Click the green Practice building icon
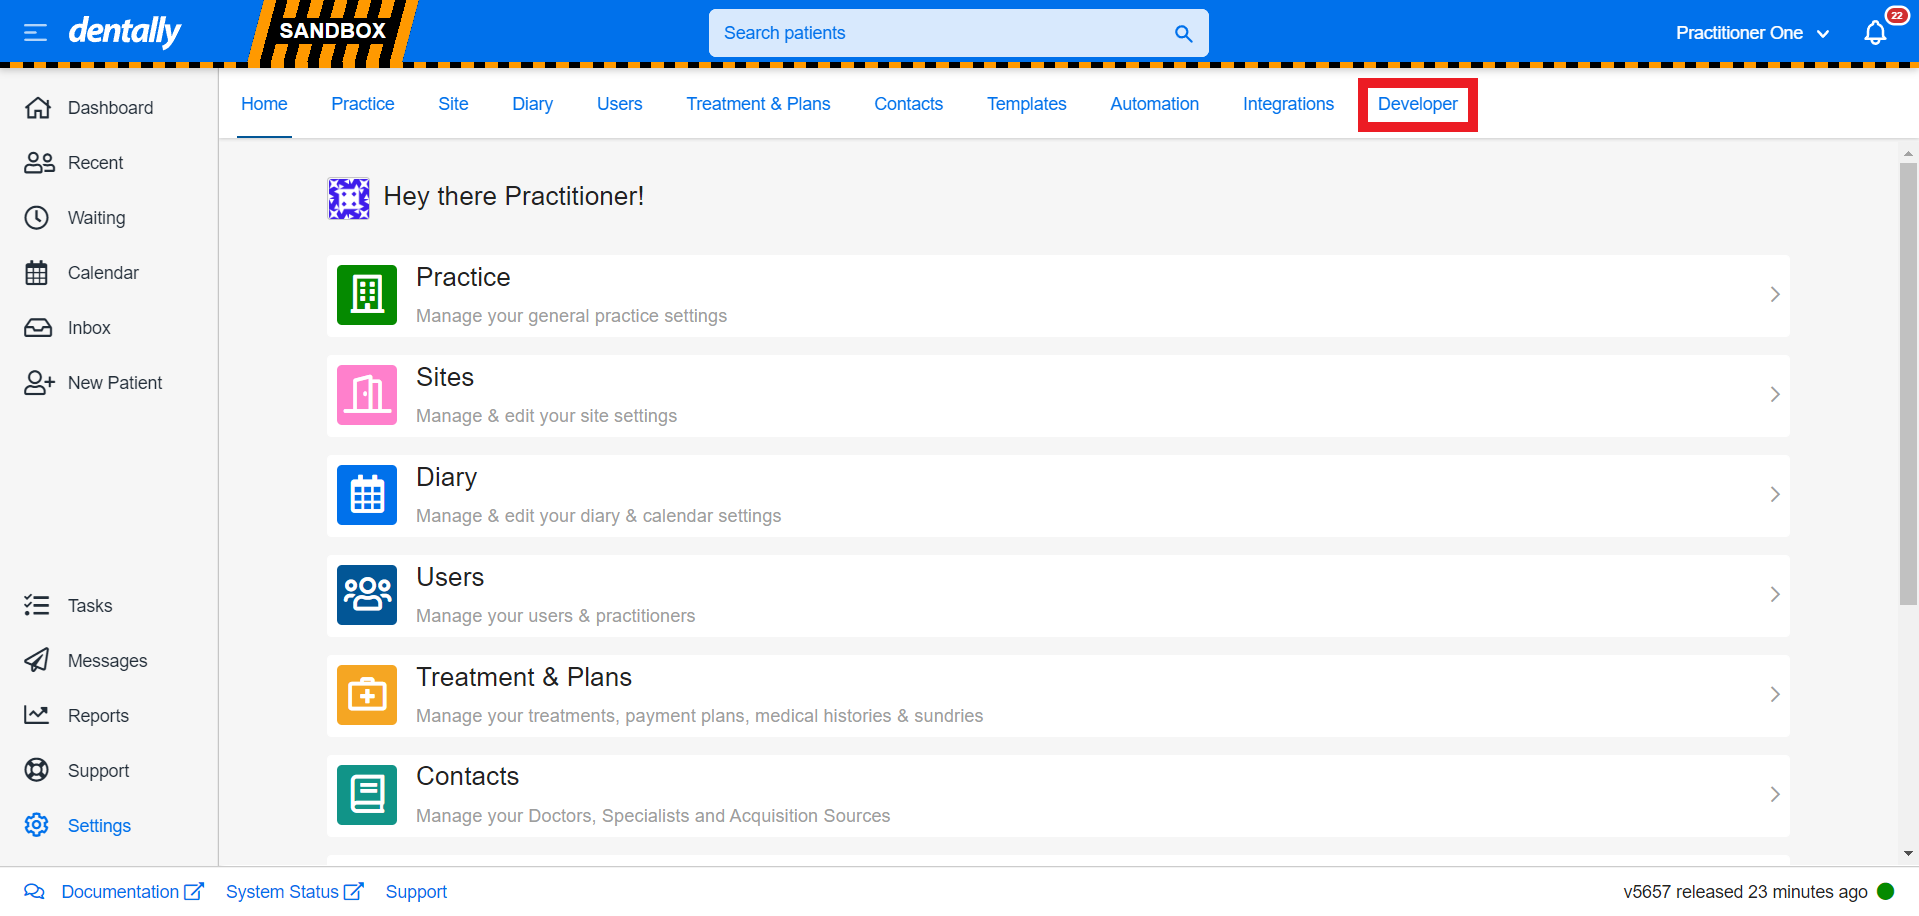 (367, 295)
